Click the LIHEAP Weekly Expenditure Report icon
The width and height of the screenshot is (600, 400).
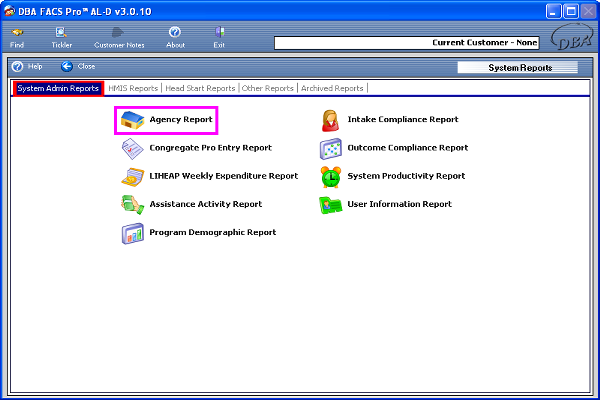132,176
